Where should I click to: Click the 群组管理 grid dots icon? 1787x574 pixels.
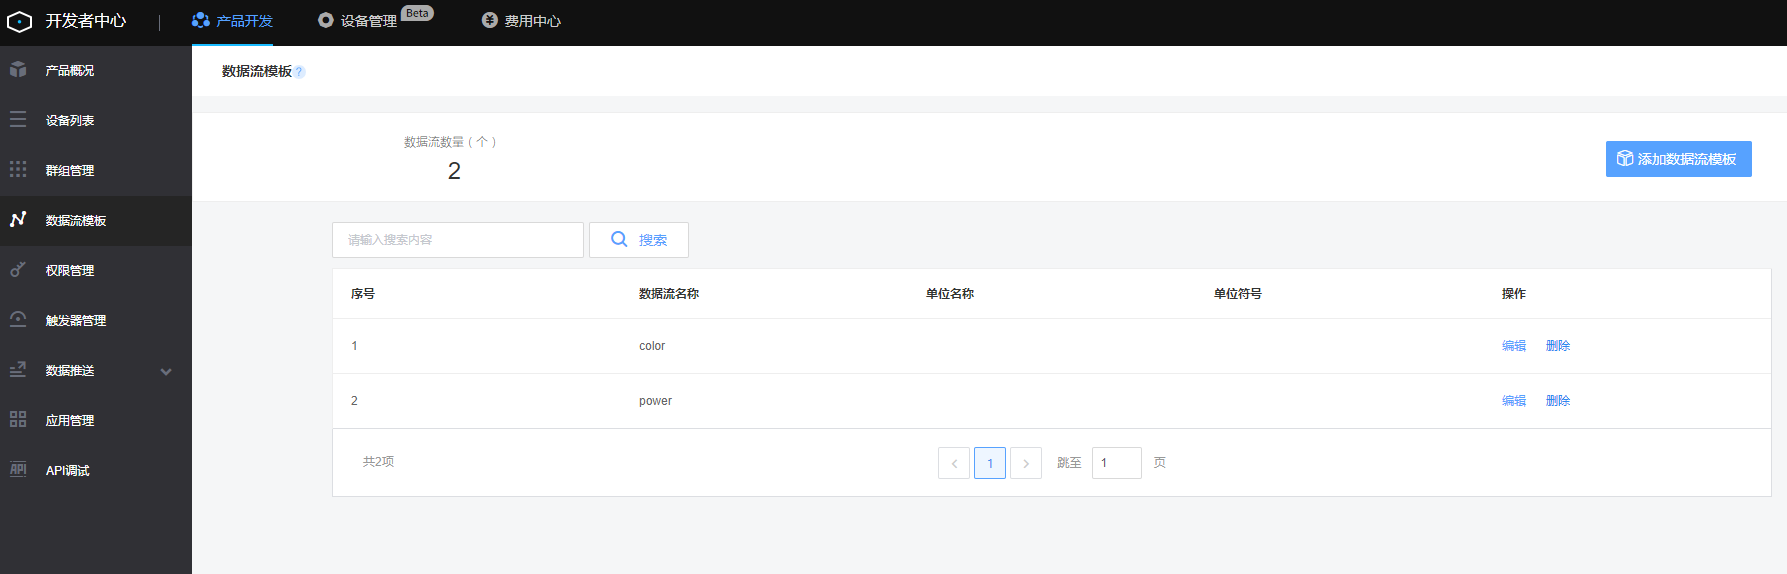point(18,170)
